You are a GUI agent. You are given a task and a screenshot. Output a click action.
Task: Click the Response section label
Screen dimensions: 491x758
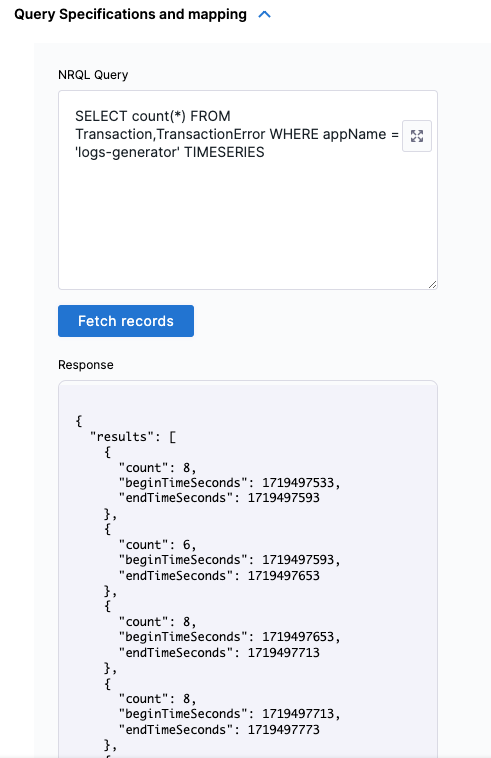tap(86, 365)
